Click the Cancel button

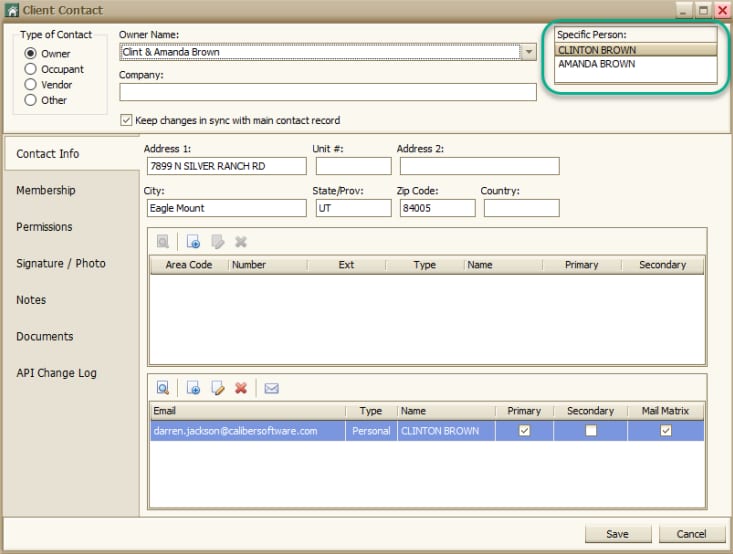(x=692, y=534)
